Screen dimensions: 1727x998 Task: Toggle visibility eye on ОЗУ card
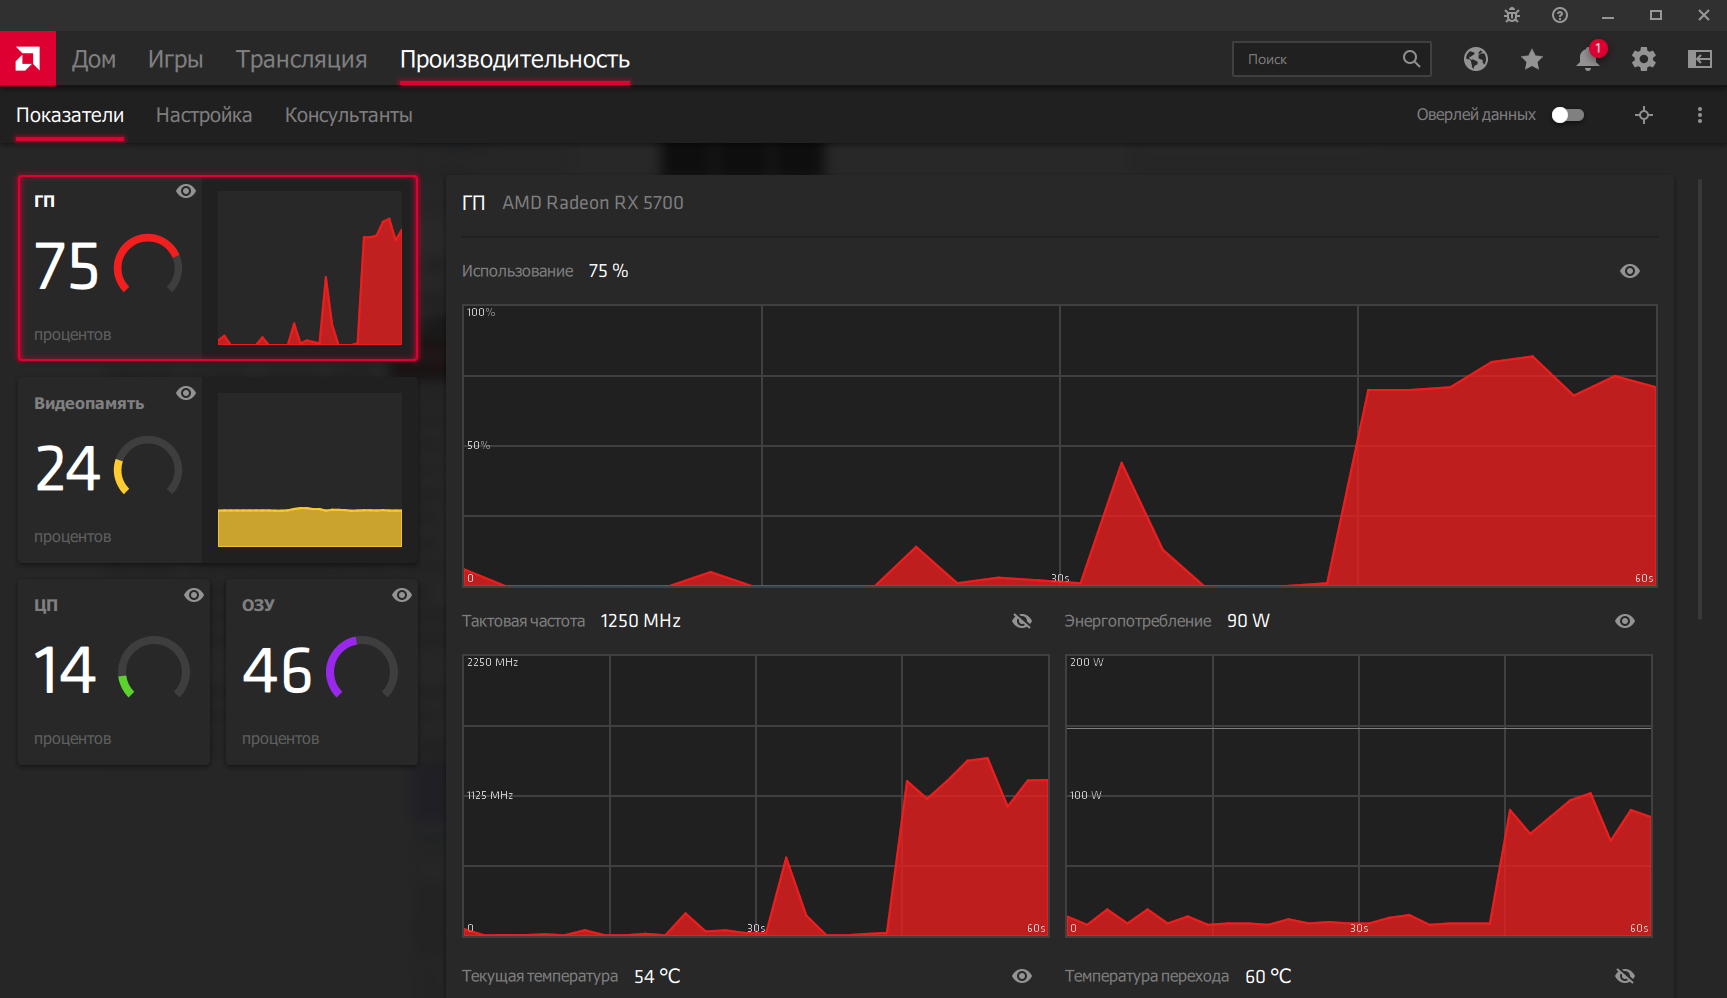[402, 595]
